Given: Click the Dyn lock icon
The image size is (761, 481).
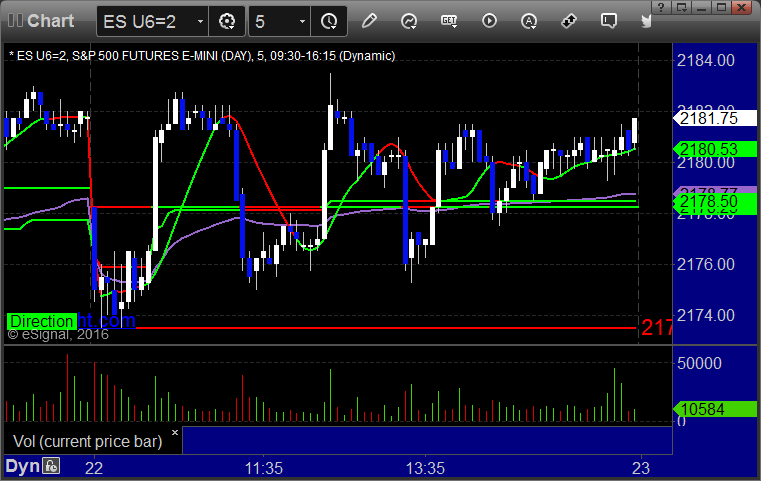Looking at the screenshot, I should [x=51, y=466].
